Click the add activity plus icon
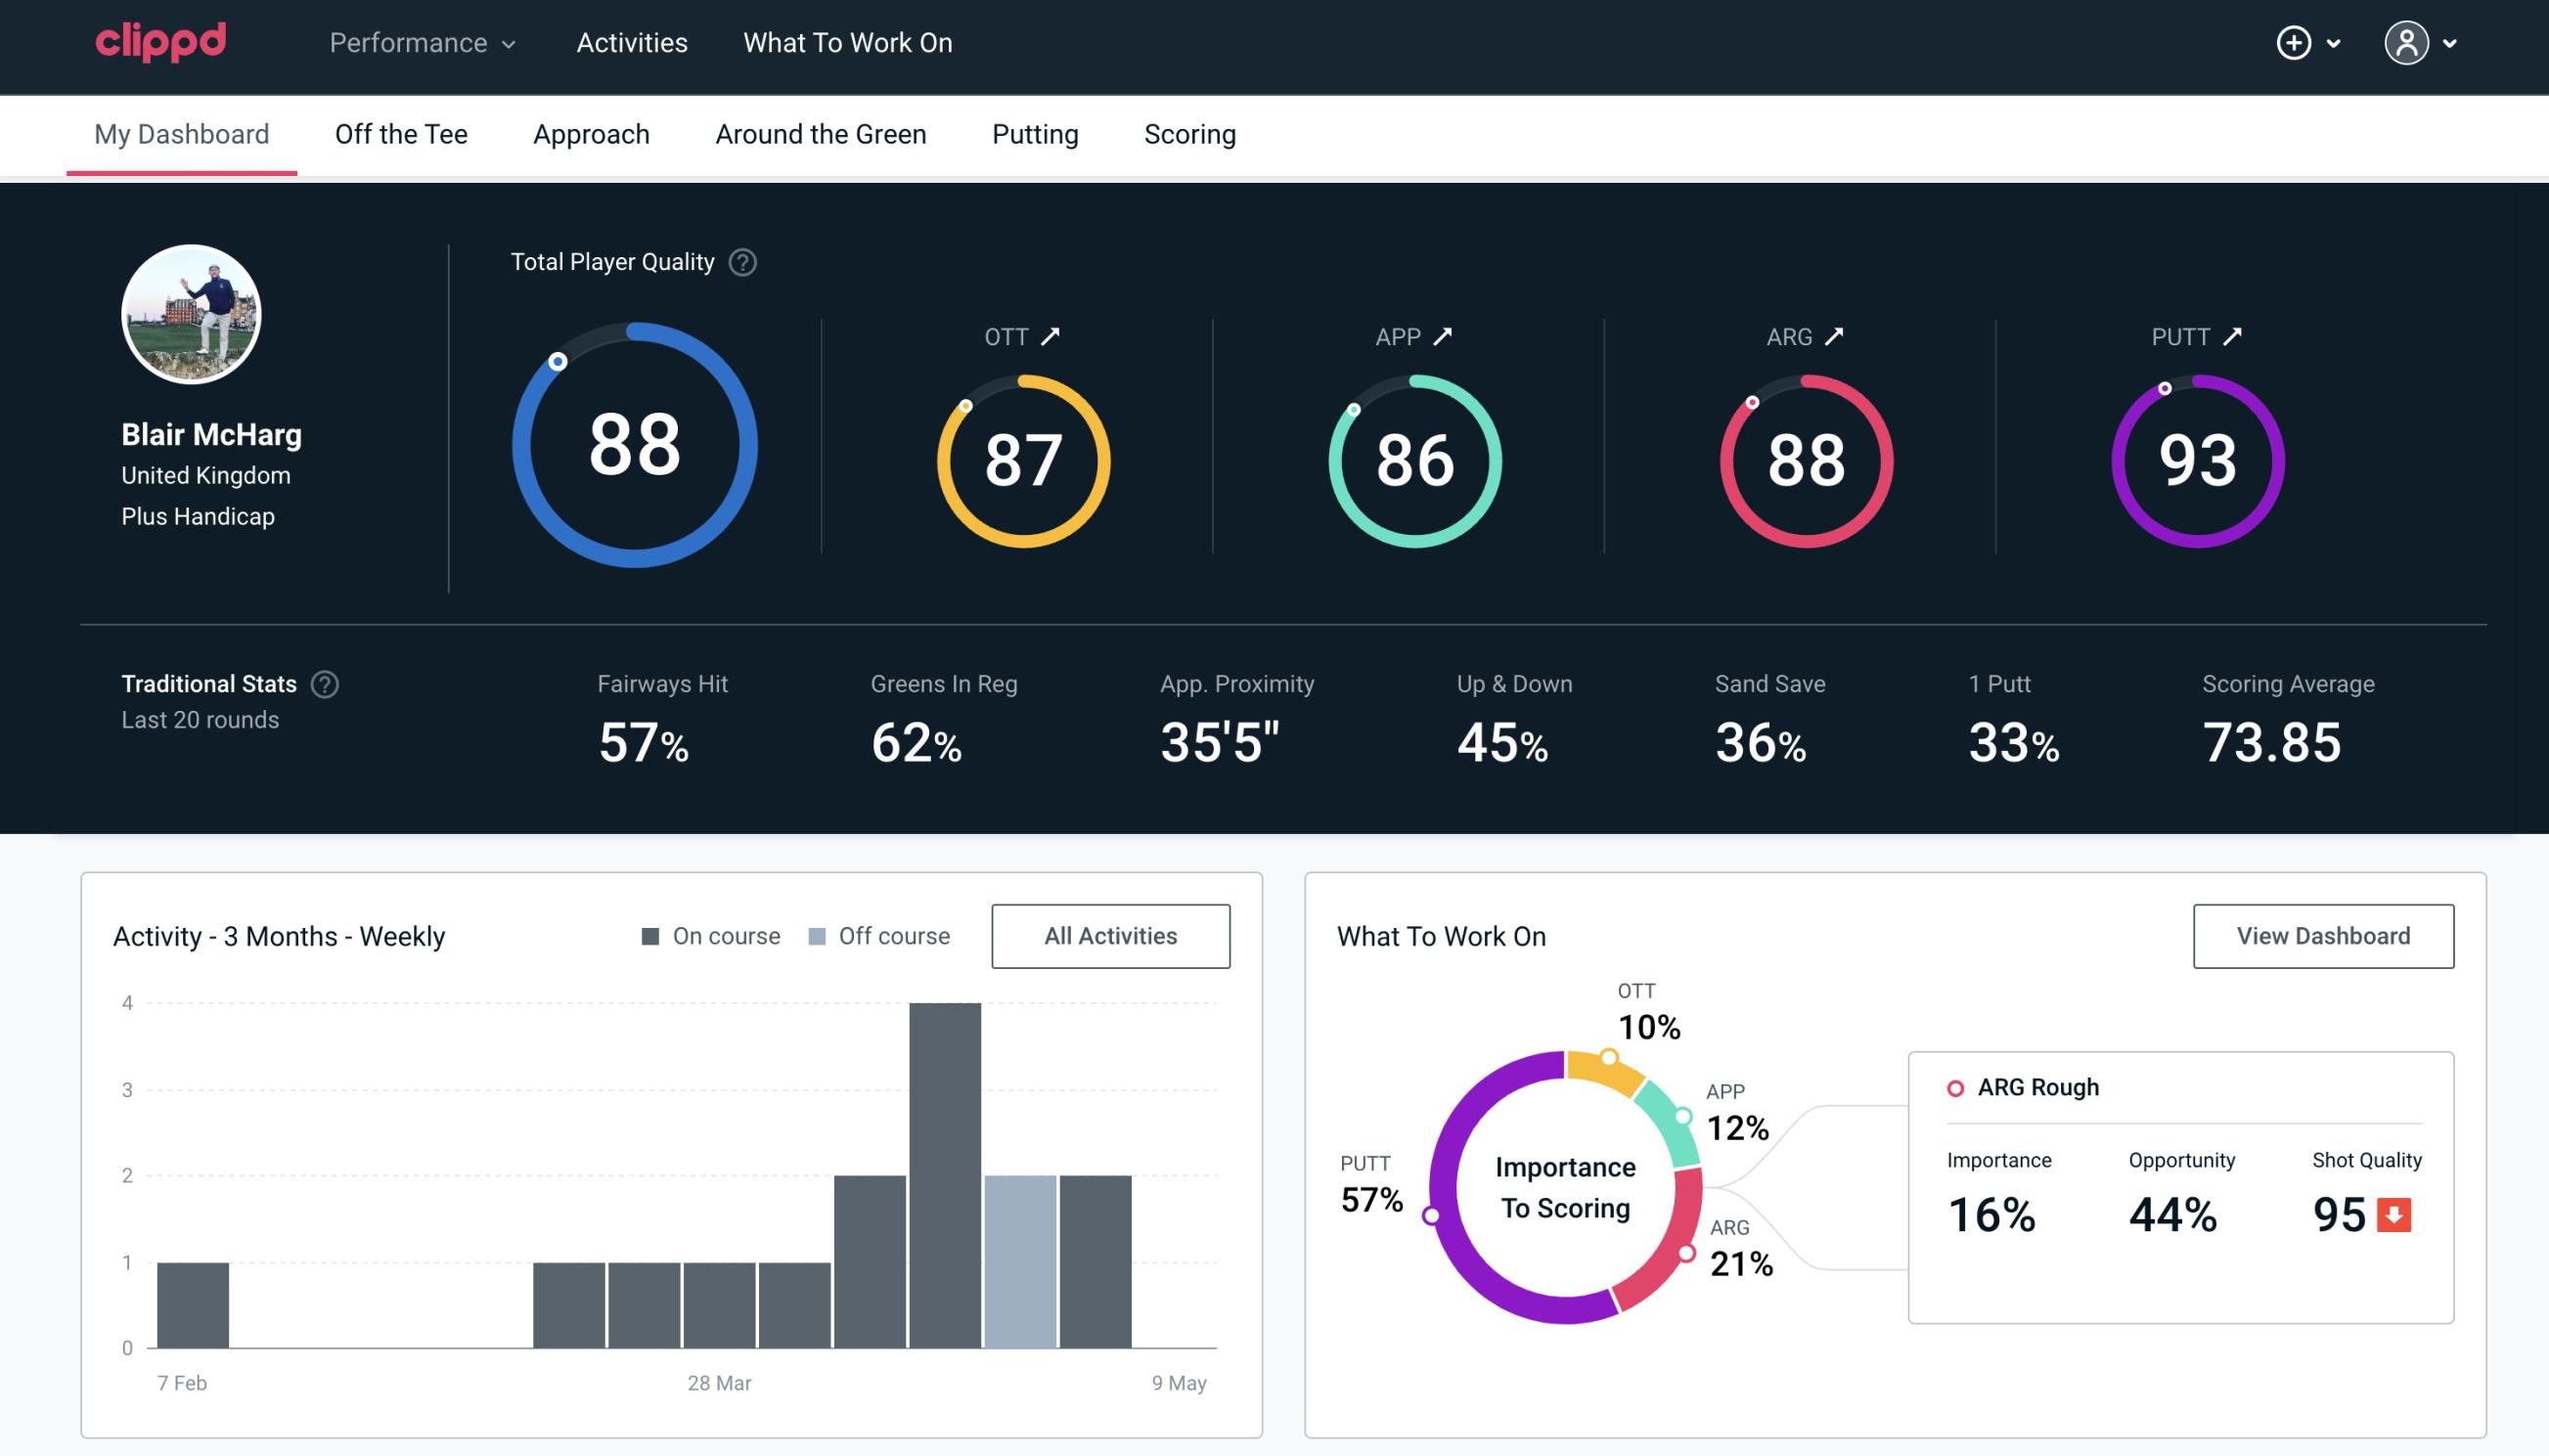 (x=2297, y=42)
